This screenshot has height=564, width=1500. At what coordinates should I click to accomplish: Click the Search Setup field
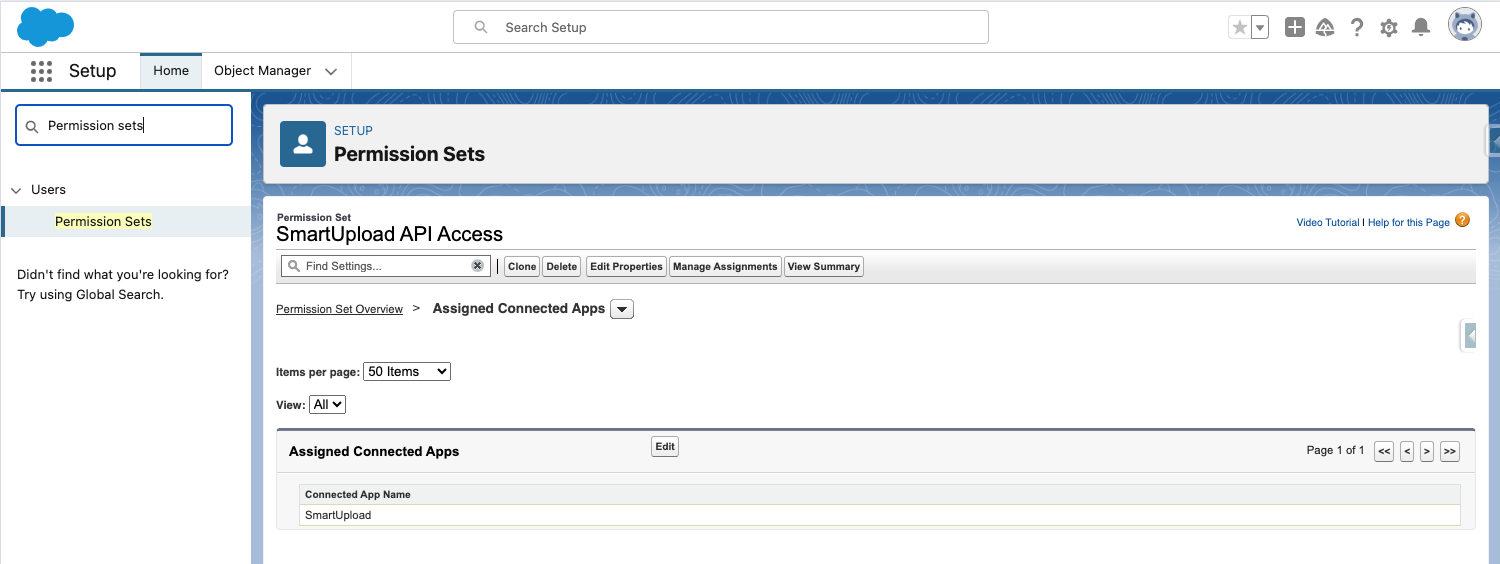pos(721,27)
